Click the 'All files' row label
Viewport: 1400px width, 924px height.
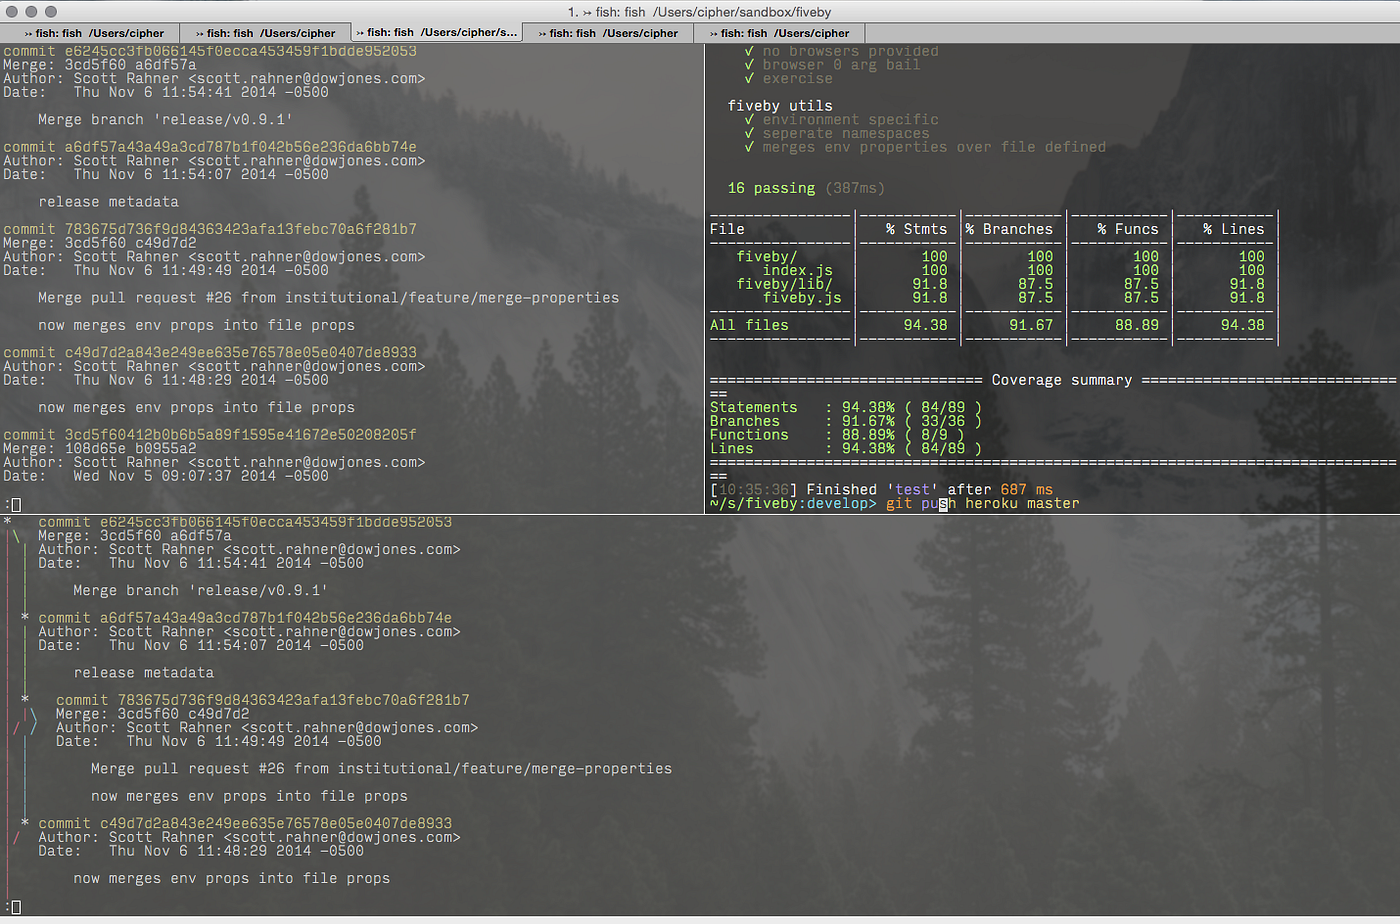[x=749, y=325]
